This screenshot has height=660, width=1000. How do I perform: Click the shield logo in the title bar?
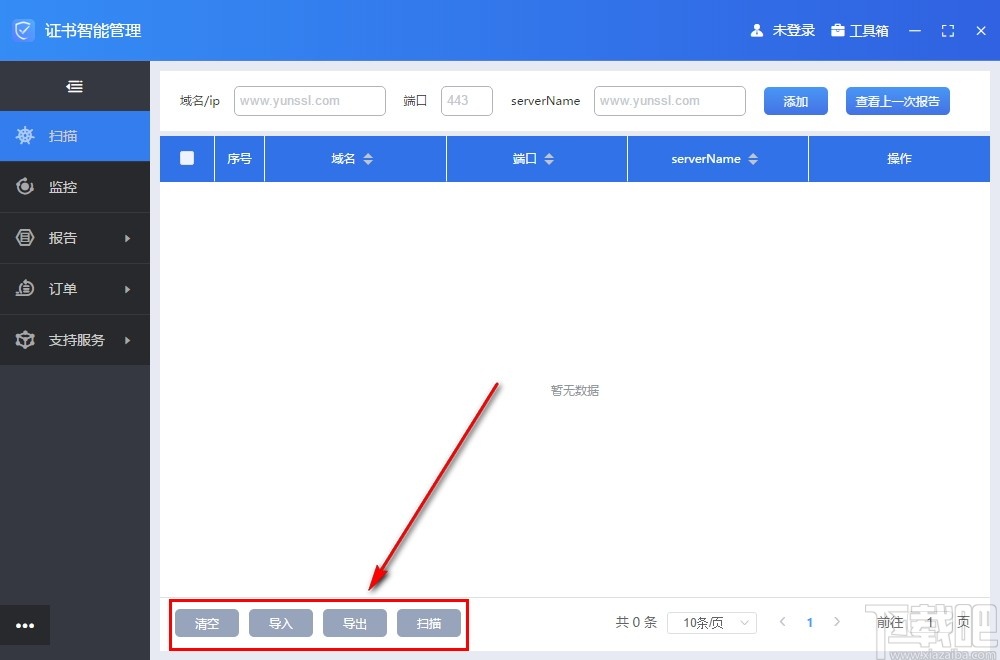tap(22, 30)
